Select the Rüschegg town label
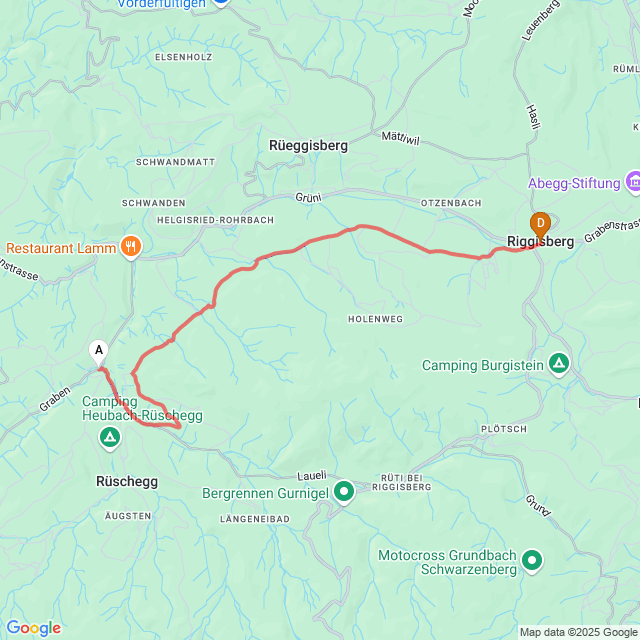 pos(127,482)
